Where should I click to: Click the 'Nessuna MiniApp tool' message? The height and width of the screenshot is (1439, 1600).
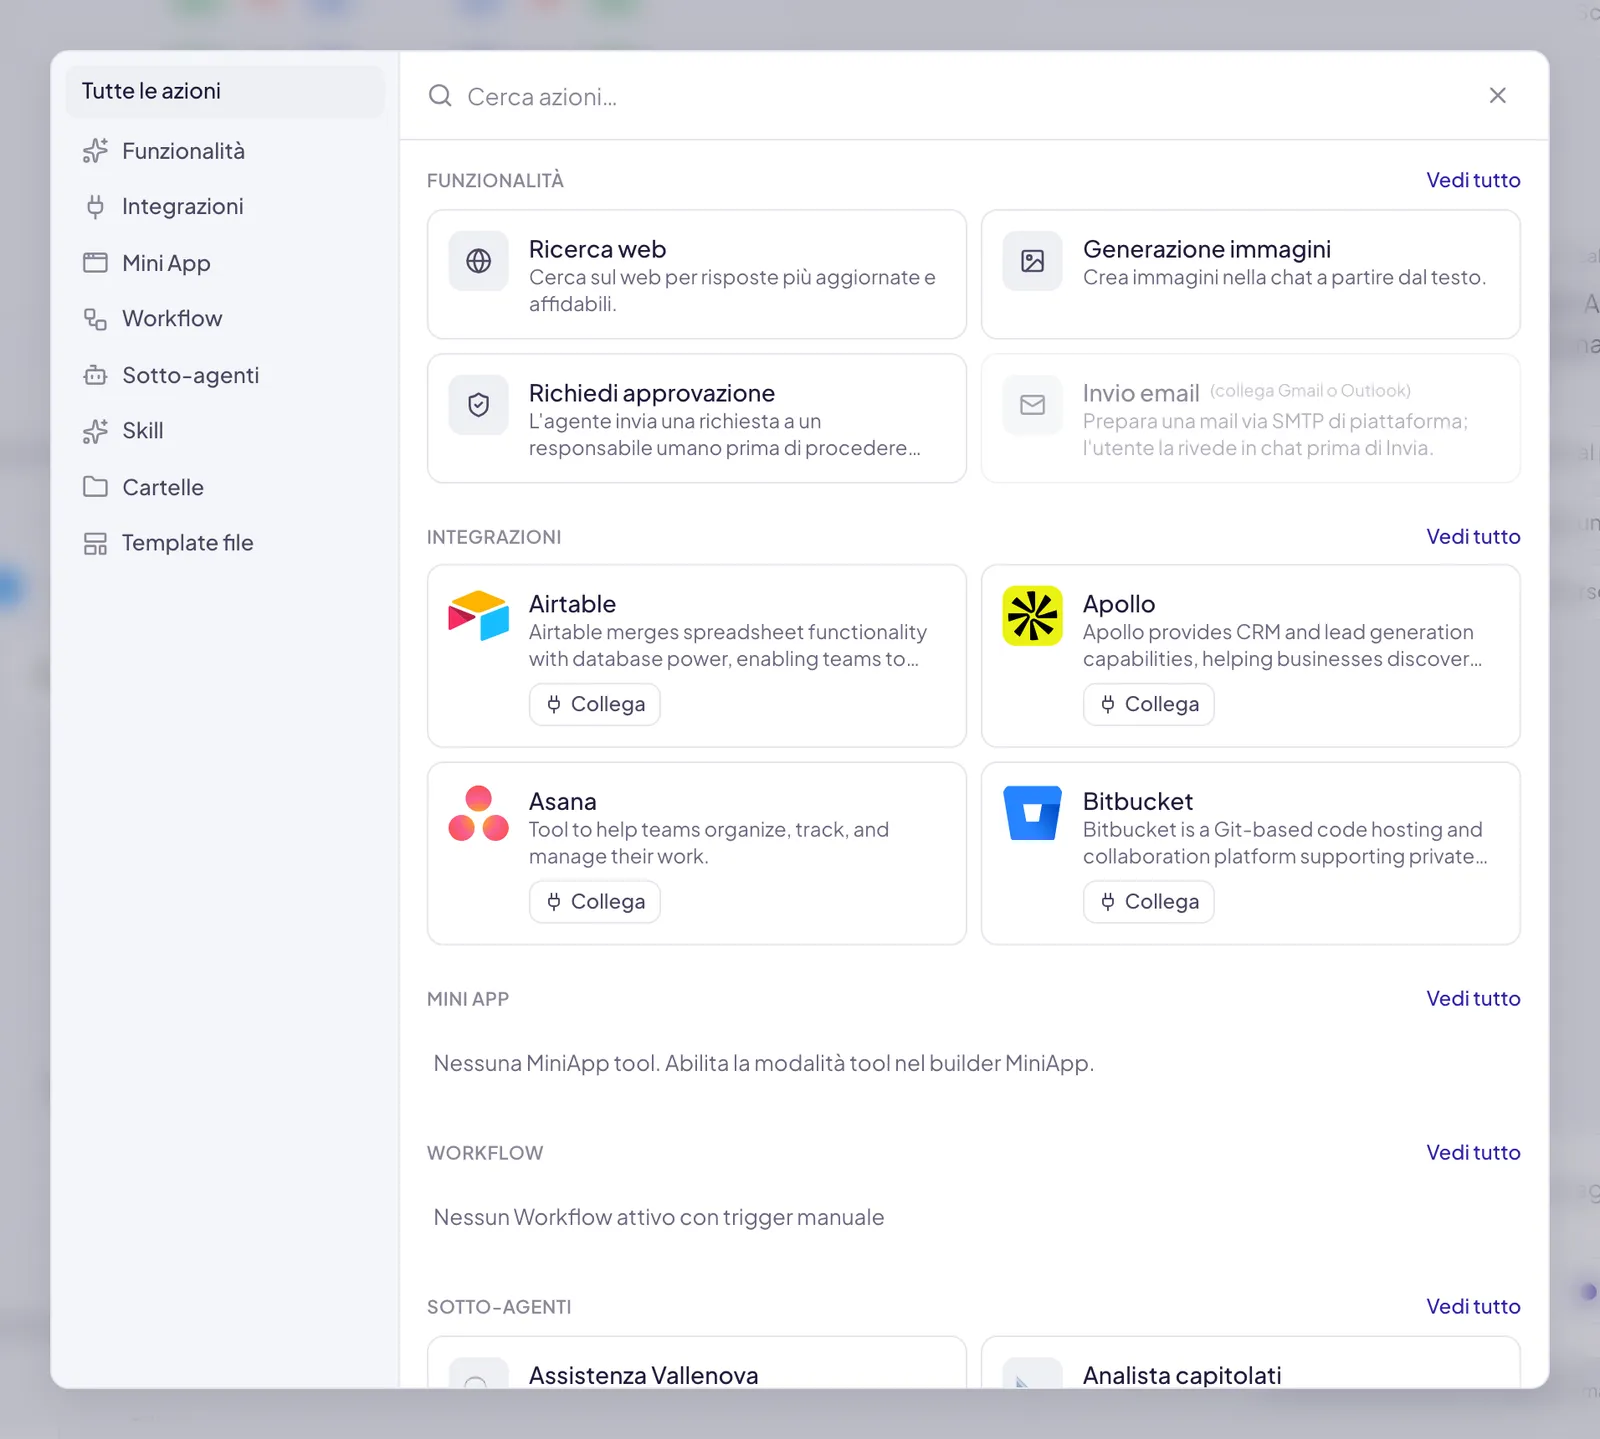(x=763, y=1064)
